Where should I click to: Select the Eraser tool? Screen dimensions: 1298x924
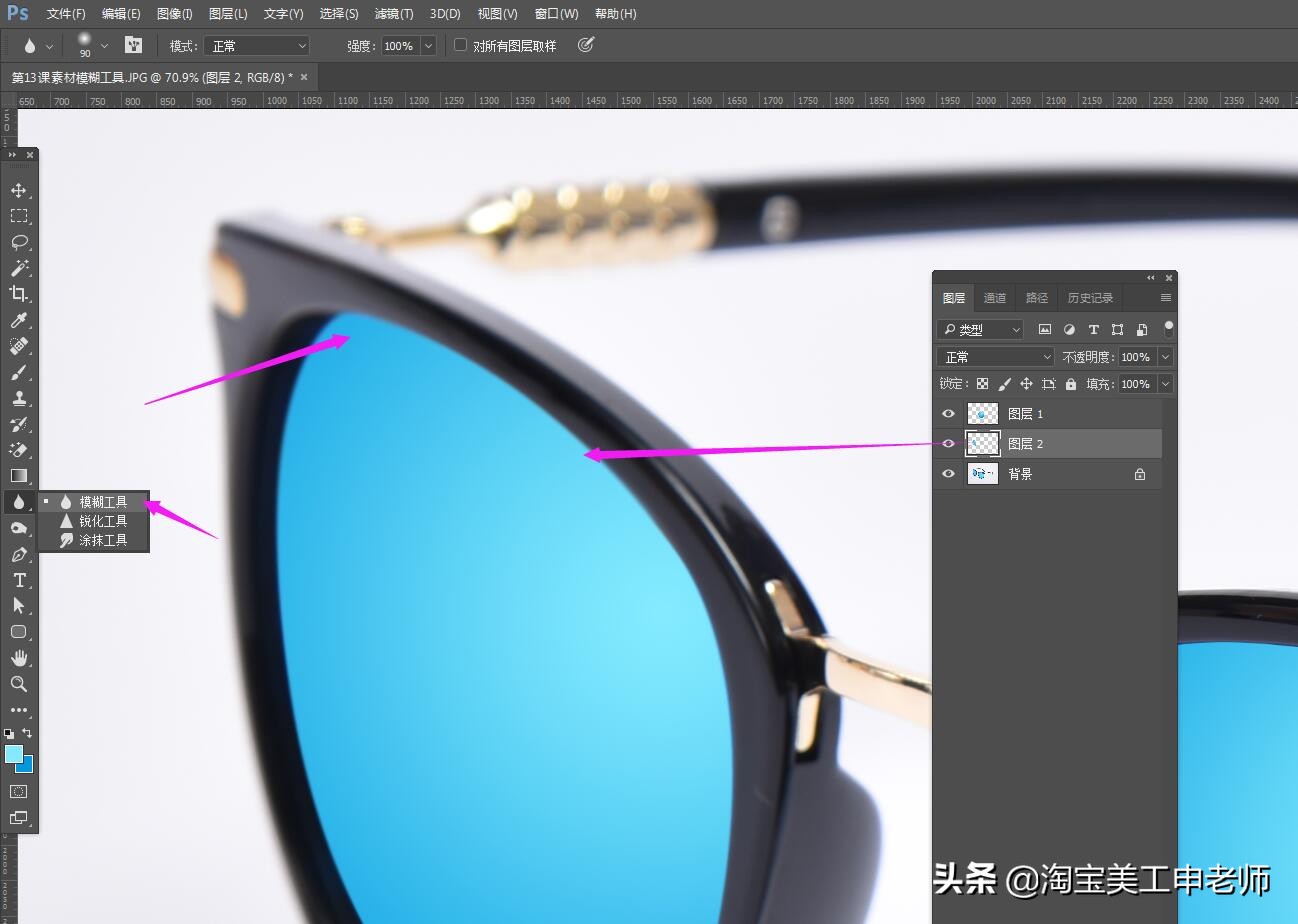pyautogui.click(x=19, y=450)
